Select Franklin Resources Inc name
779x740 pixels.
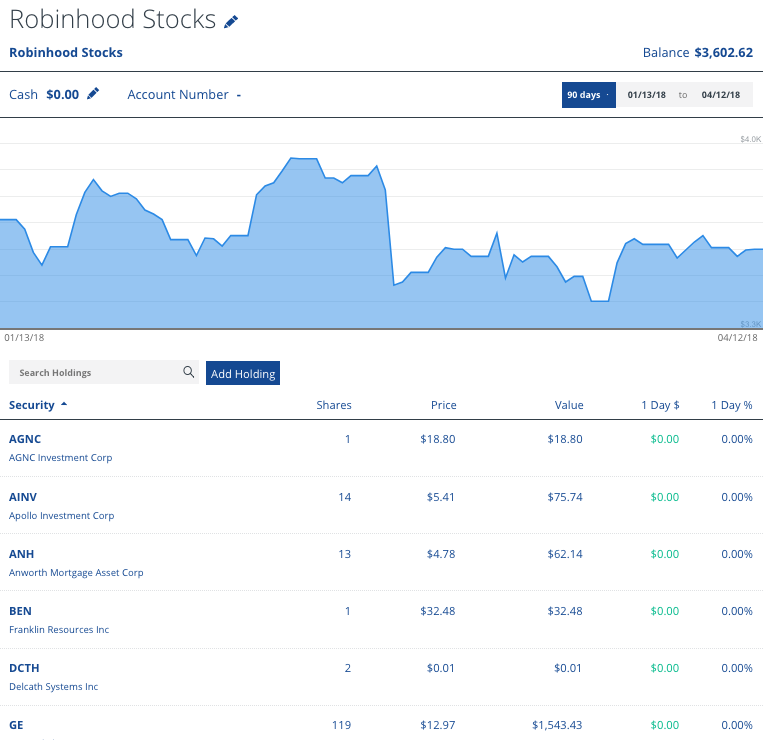point(59,630)
